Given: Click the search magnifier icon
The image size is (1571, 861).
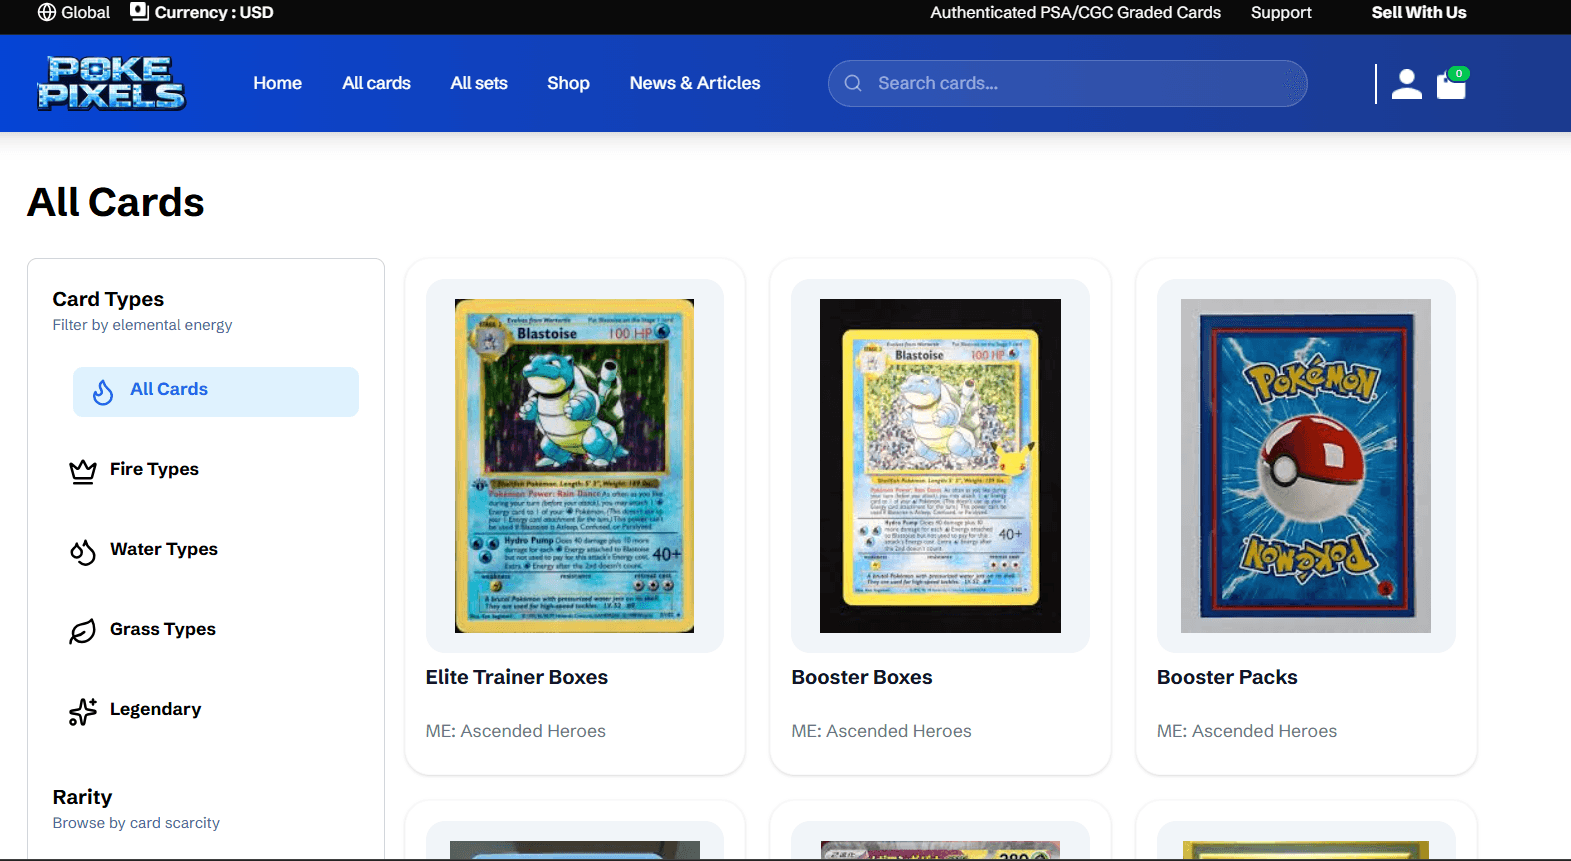Looking at the screenshot, I should 853,83.
